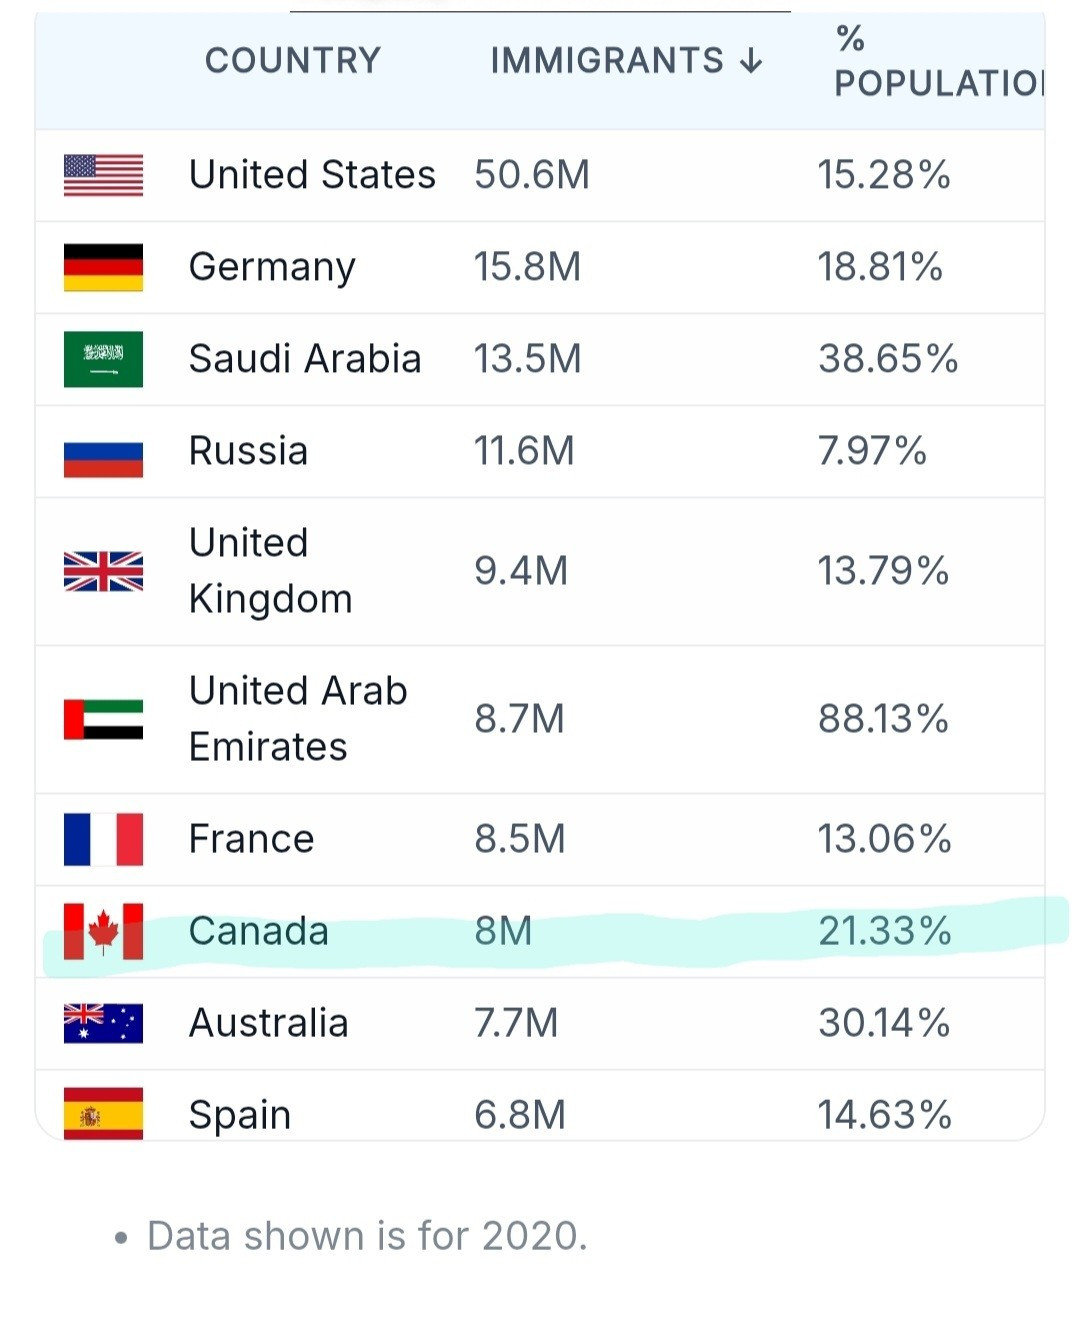Click the sort arrow next to Immigrants
Screen dimensions: 1080x1336
tap(751, 62)
